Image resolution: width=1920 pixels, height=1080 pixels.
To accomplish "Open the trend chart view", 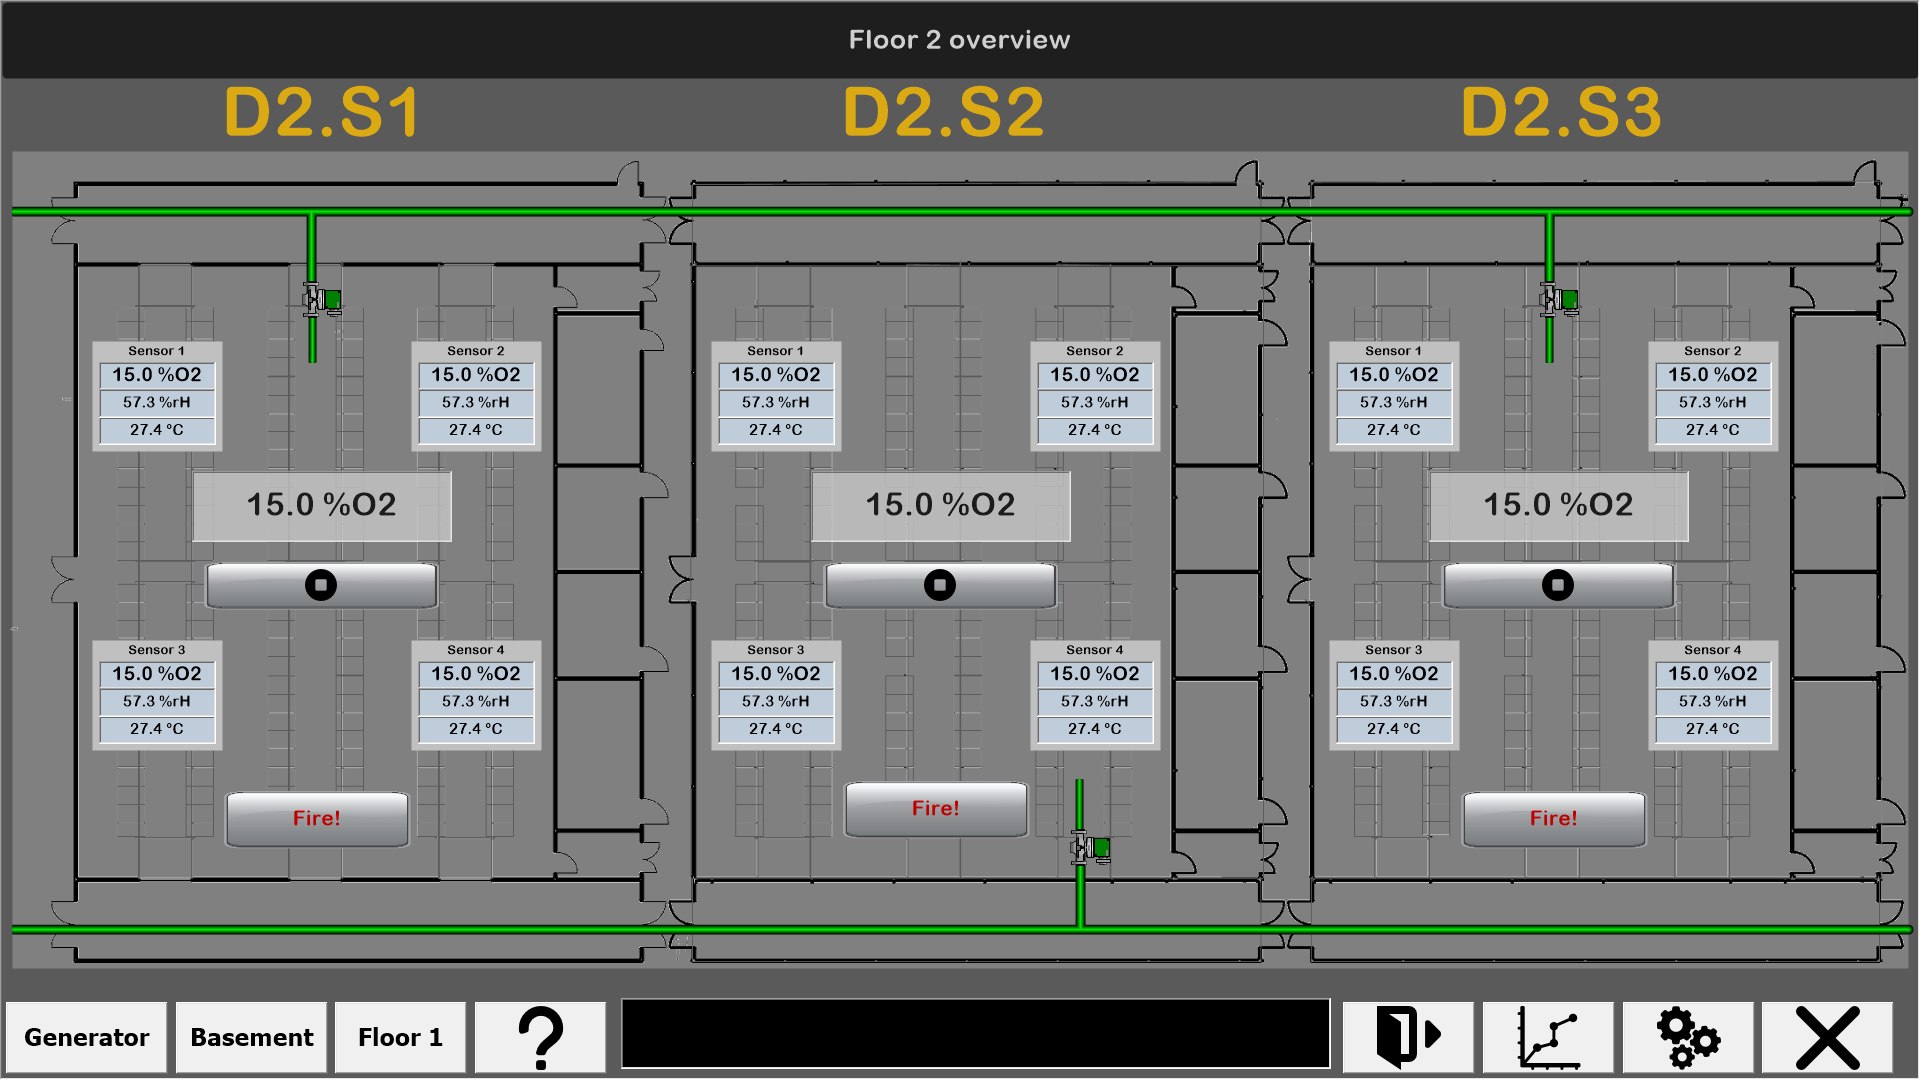I will 1548,1037.
